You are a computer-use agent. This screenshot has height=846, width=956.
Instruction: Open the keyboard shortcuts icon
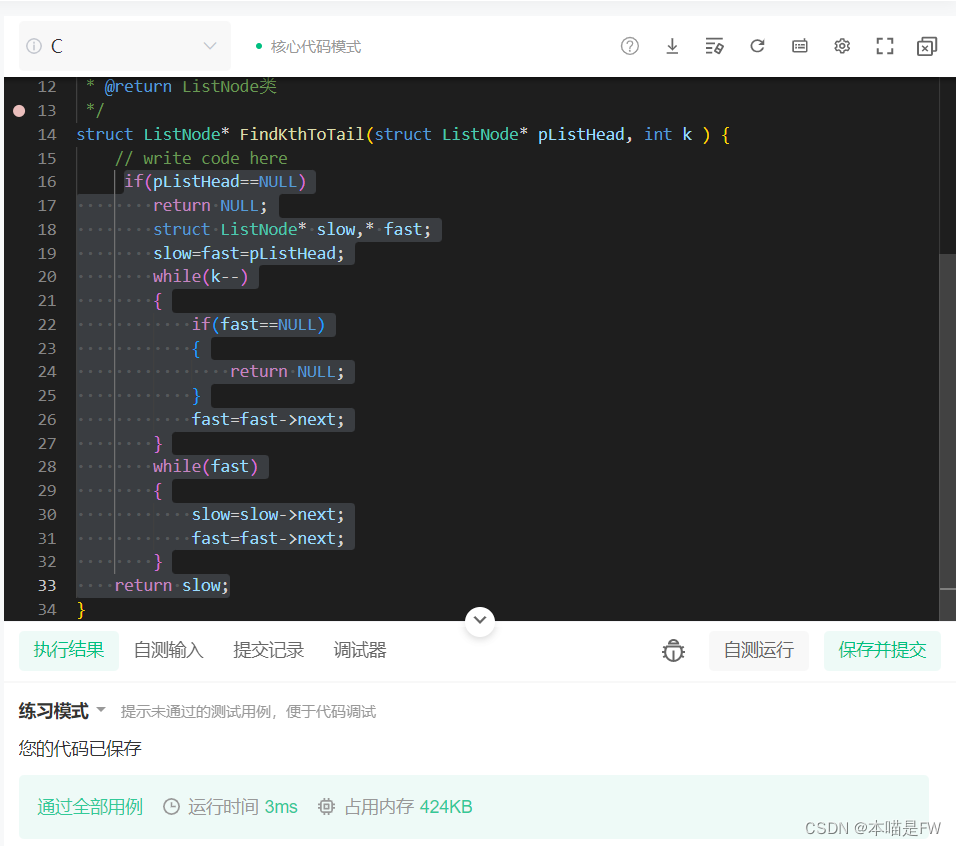799,46
